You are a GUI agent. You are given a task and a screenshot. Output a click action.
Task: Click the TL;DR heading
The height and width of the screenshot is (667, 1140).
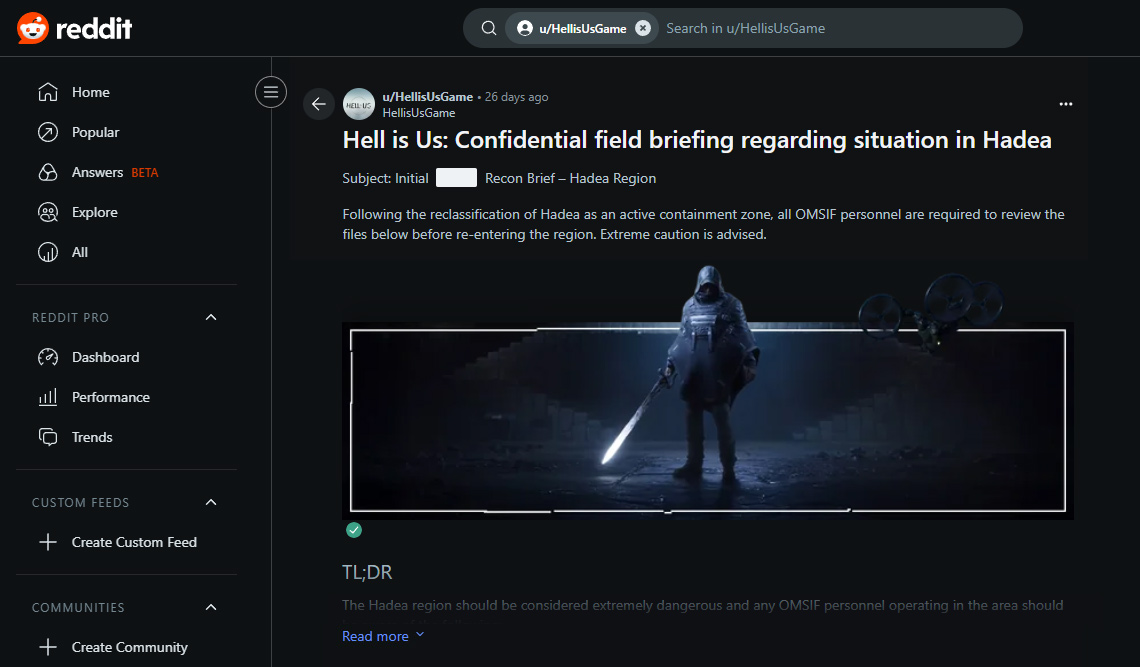tap(367, 572)
